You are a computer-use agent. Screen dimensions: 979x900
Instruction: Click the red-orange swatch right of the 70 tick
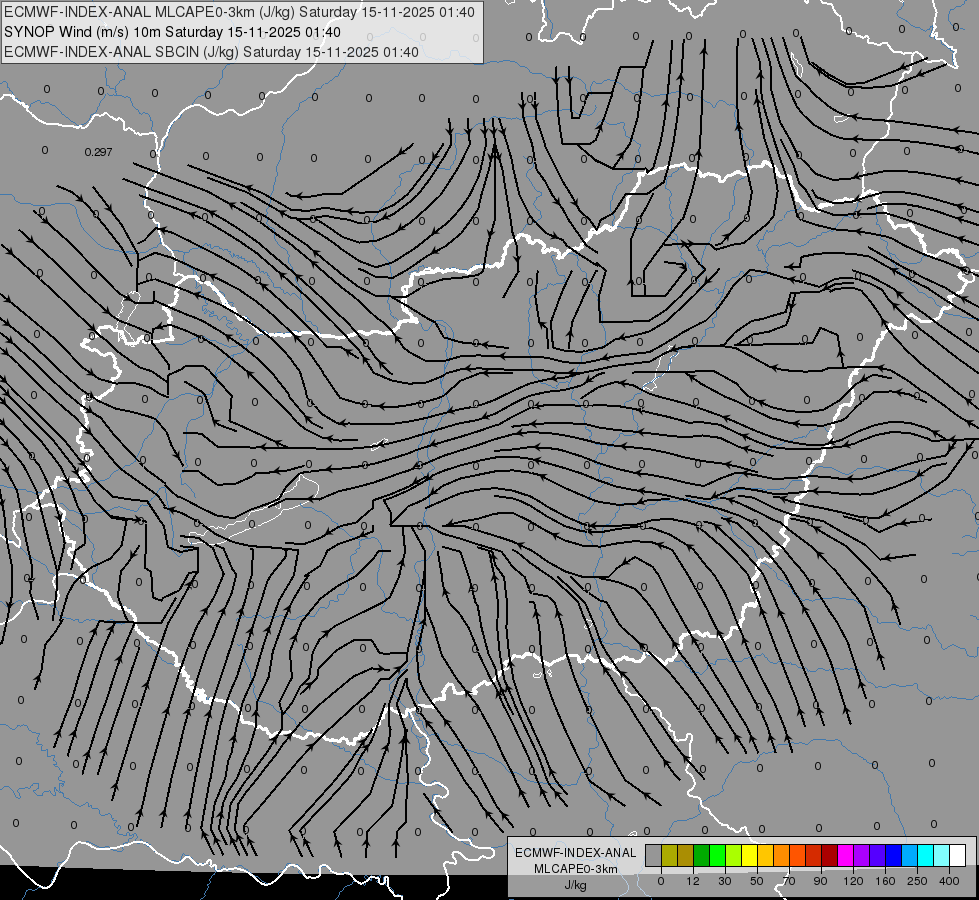pyautogui.click(x=797, y=855)
